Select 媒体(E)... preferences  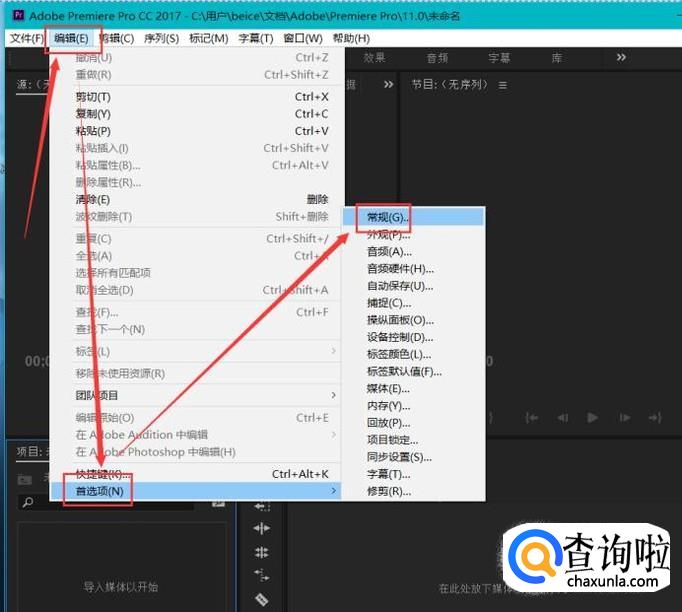click(414, 389)
